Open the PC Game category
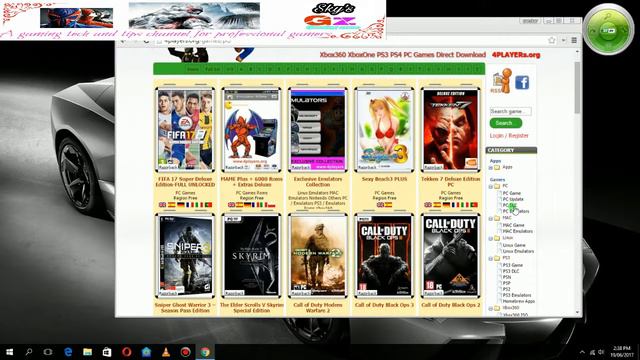640x360 pixels. coord(511,193)
